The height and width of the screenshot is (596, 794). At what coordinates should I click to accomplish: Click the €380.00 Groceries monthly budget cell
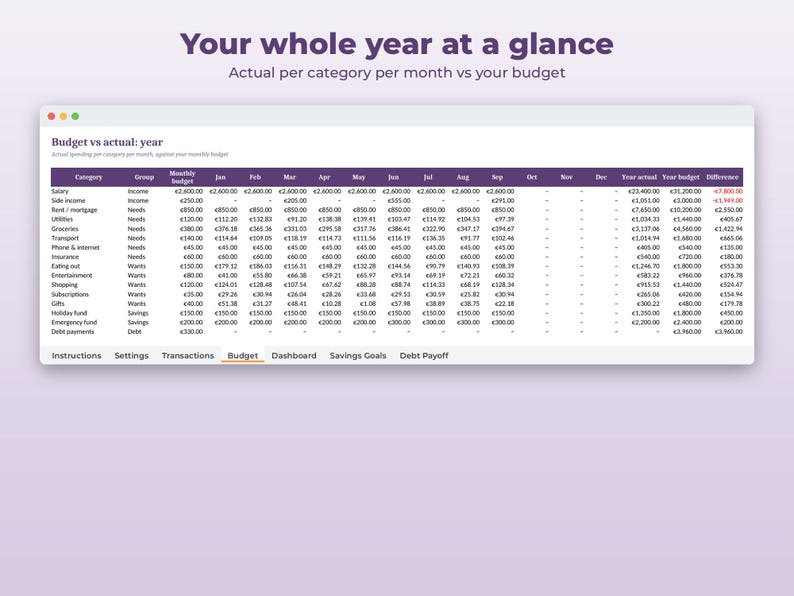191,229
